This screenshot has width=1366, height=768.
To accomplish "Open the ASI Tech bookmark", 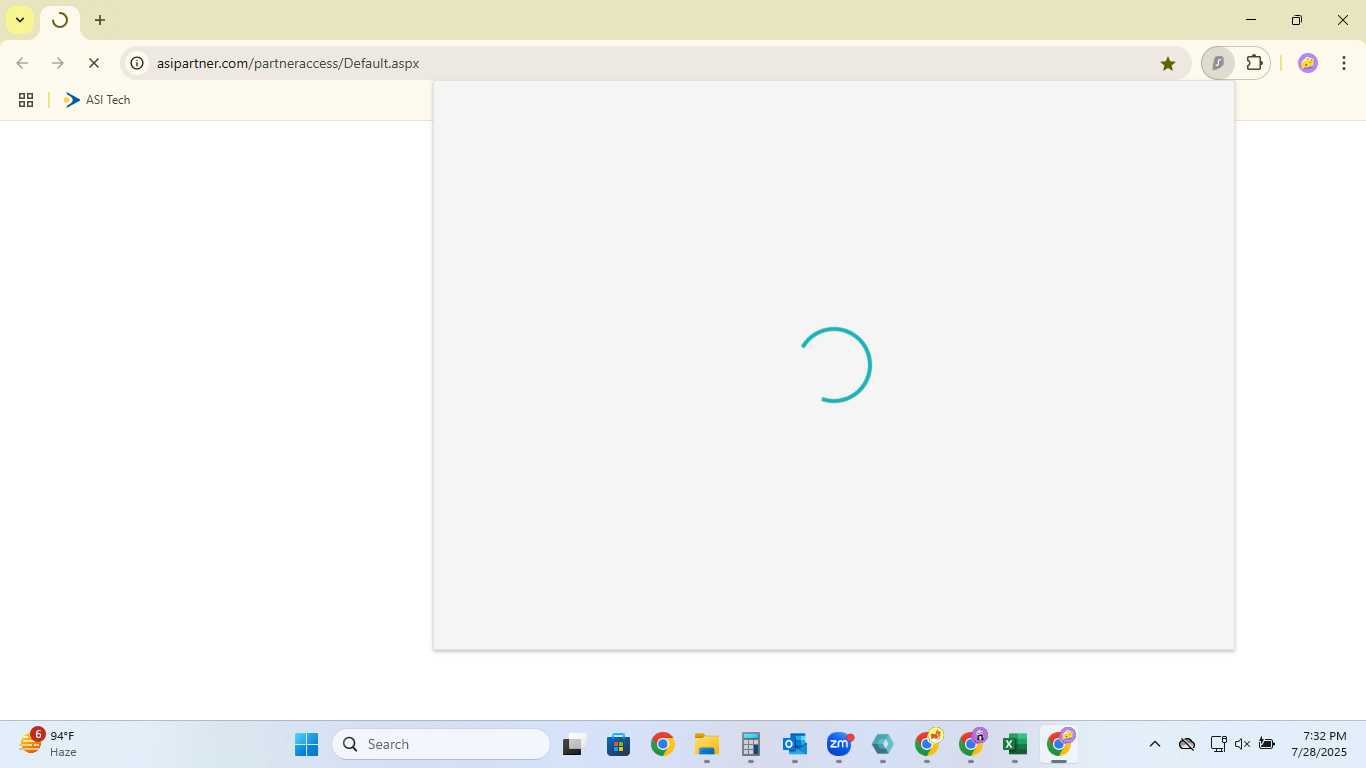I will click(x=97, y=100).
